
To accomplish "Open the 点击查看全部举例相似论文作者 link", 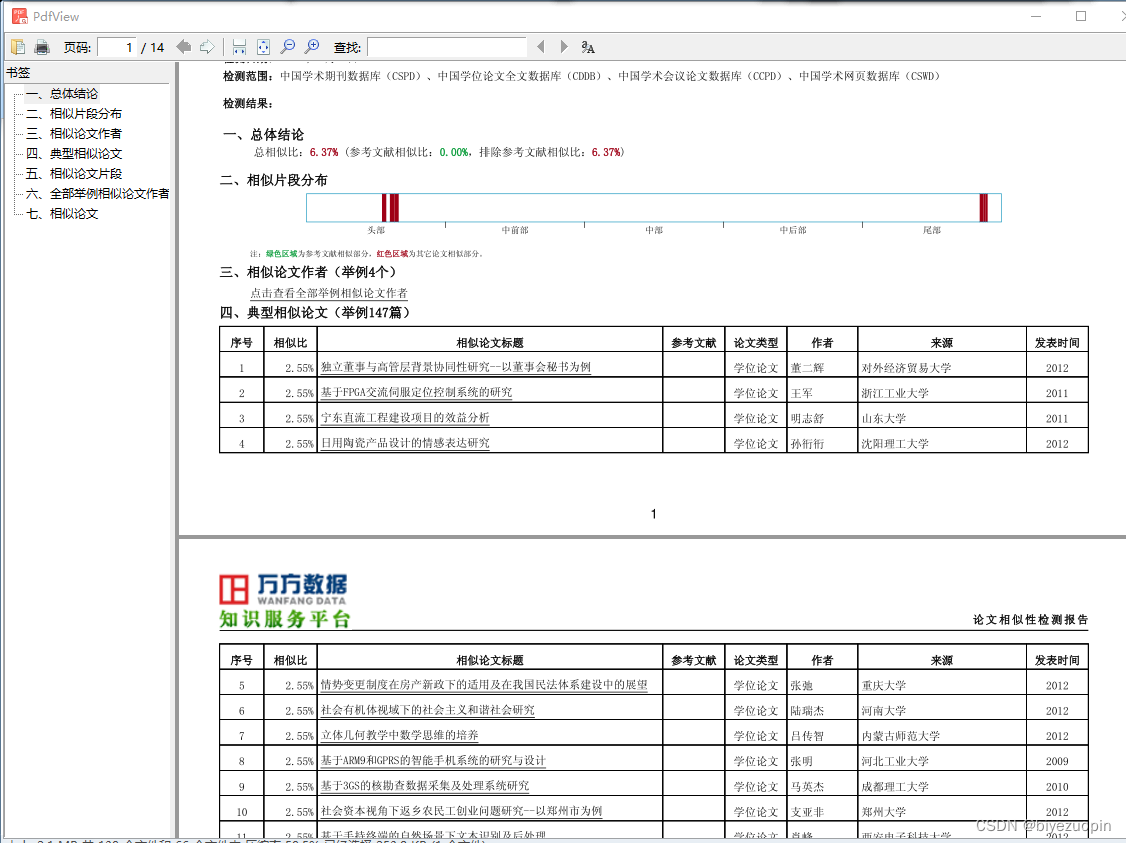I will 325,292.
